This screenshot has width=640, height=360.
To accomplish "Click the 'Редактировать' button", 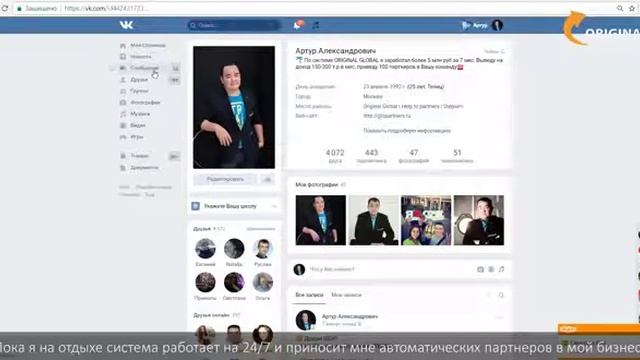I will (225, 179).
